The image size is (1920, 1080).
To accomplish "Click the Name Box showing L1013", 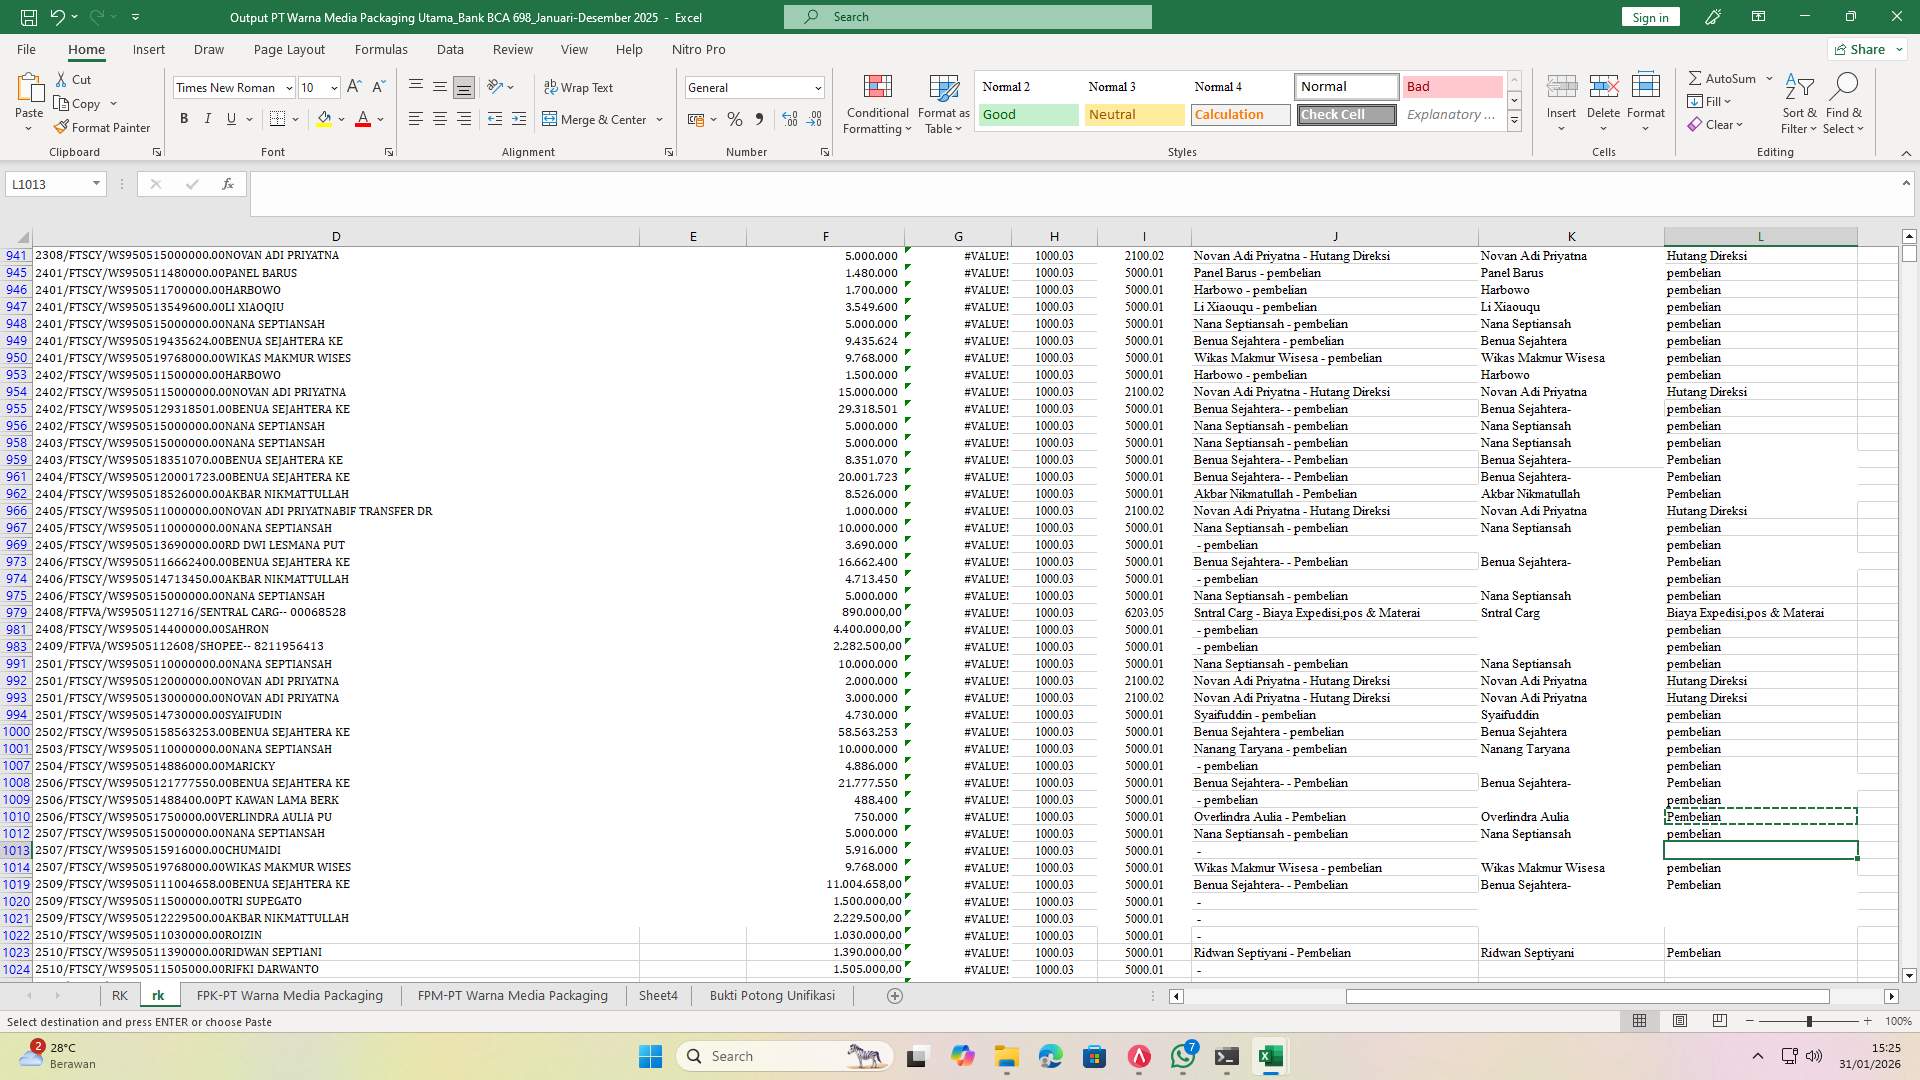I will tap(48, 184).
